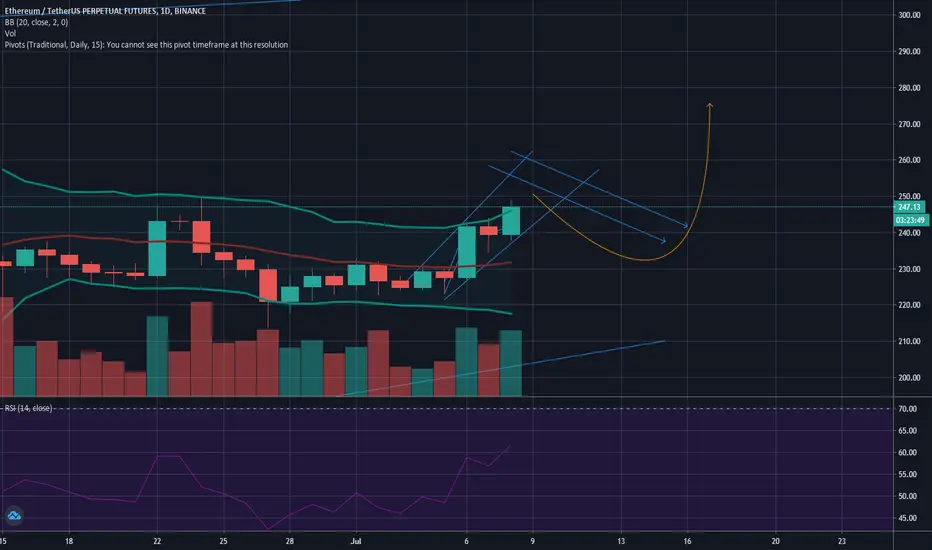Click the current price tag 247.13
The image size is (932, 550).
(909, 207)
